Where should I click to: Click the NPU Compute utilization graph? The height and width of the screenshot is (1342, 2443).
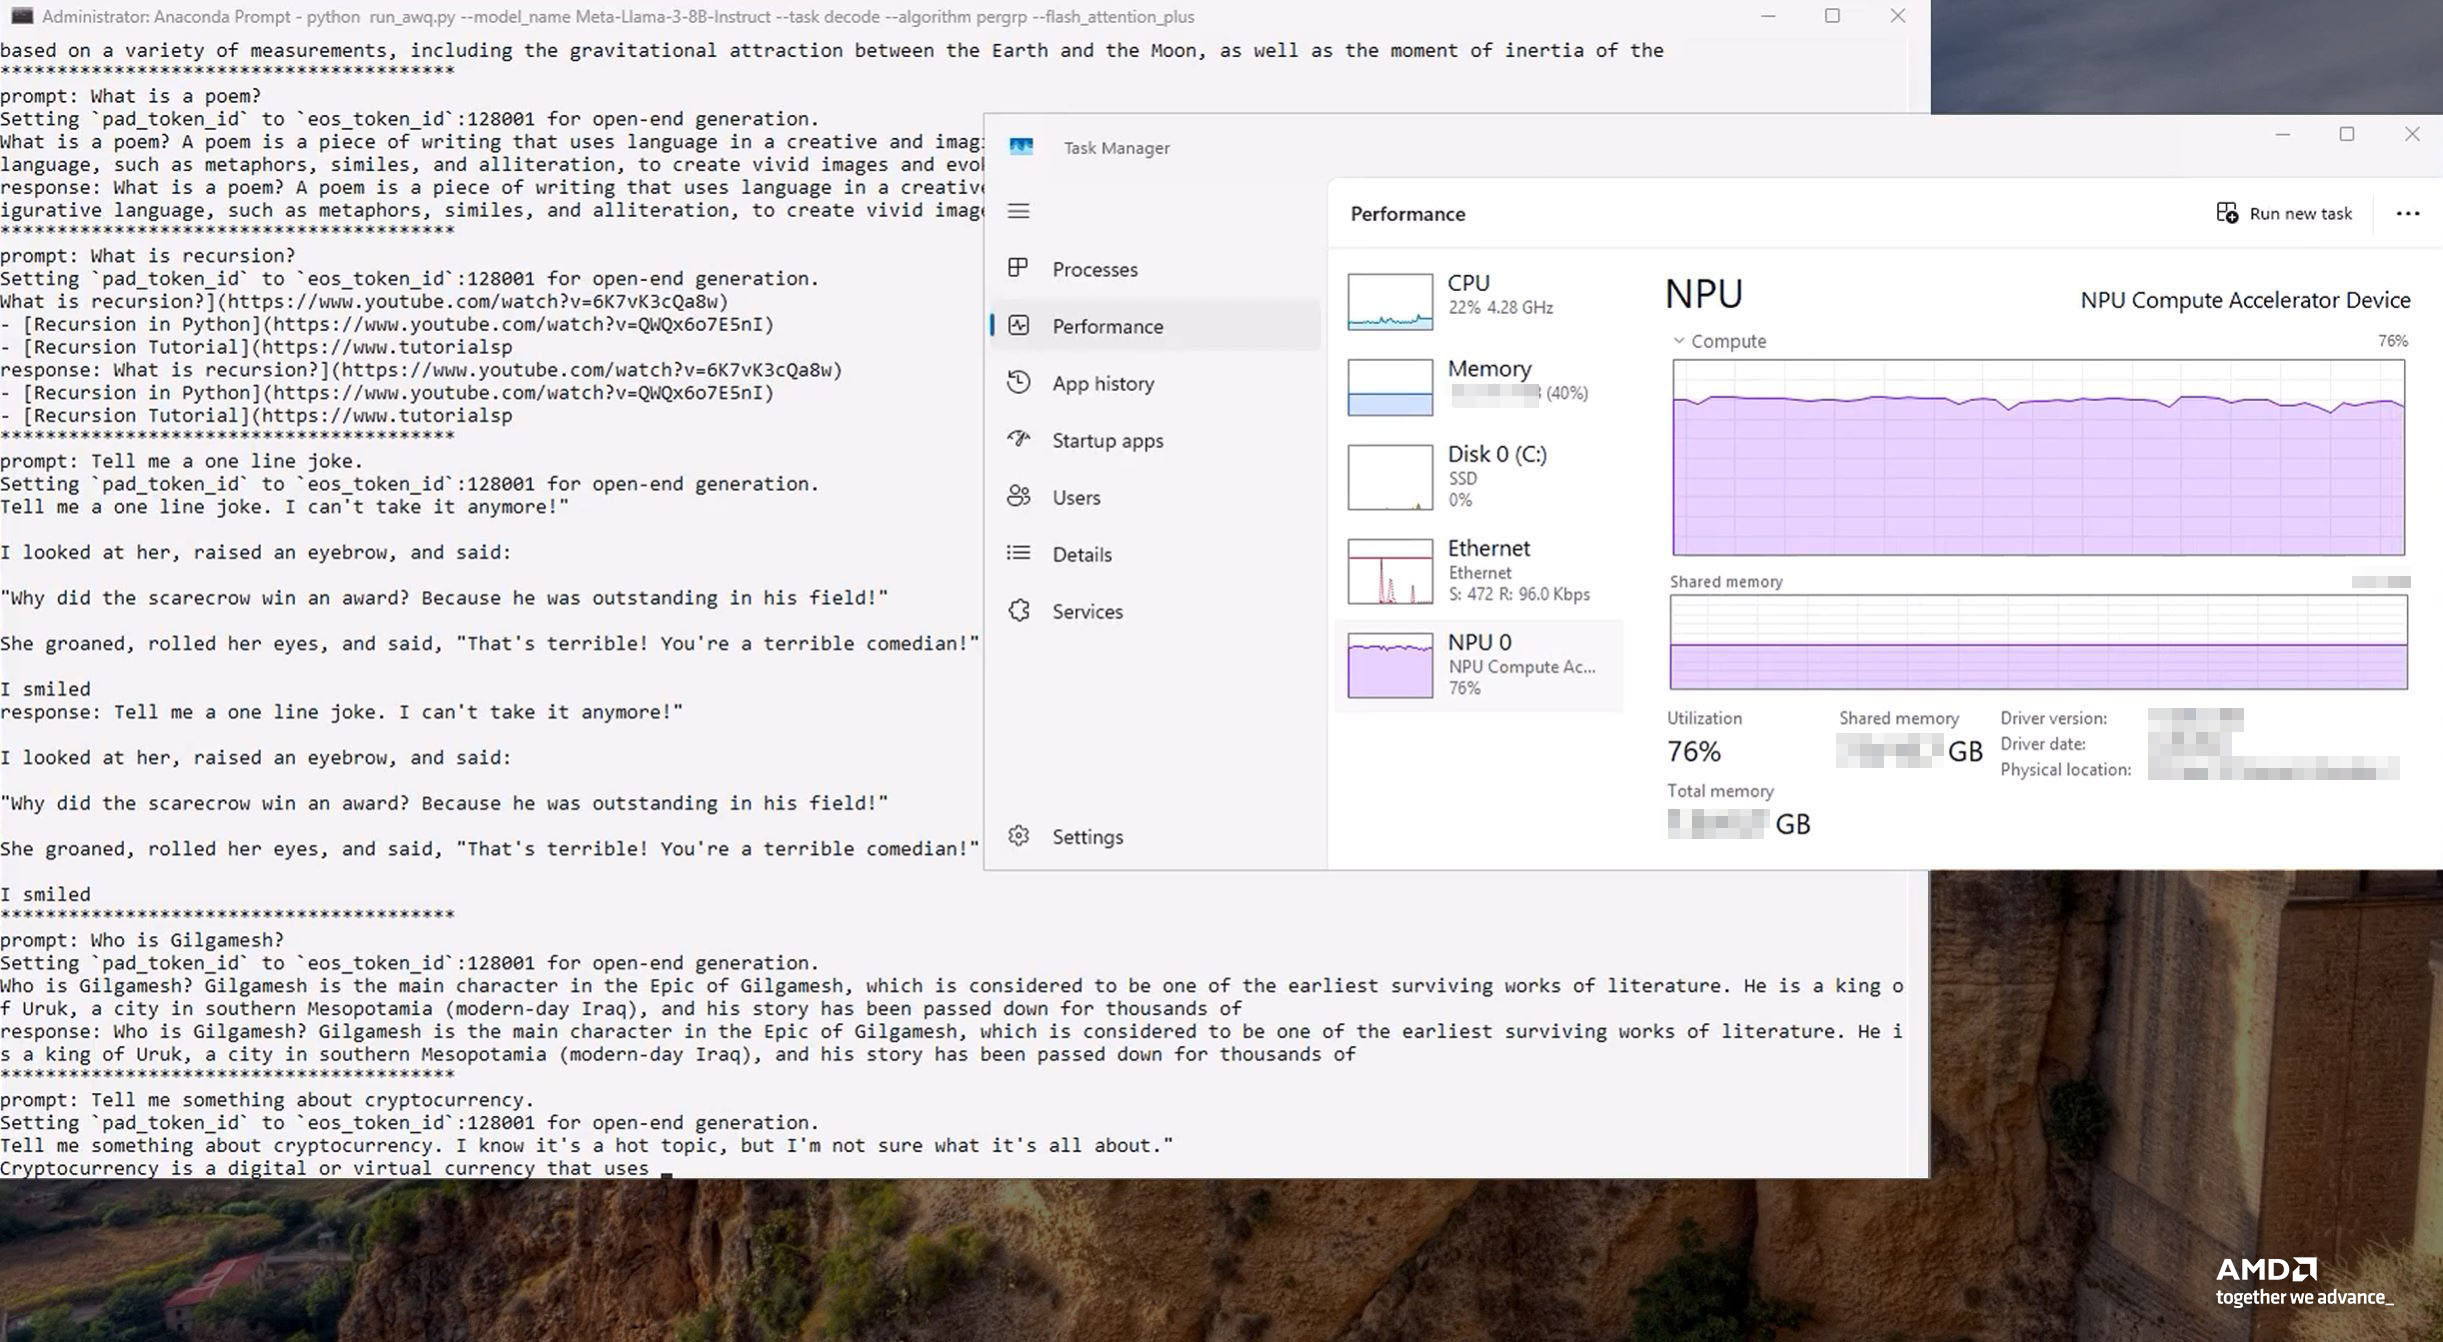[x=2038, y=457]
